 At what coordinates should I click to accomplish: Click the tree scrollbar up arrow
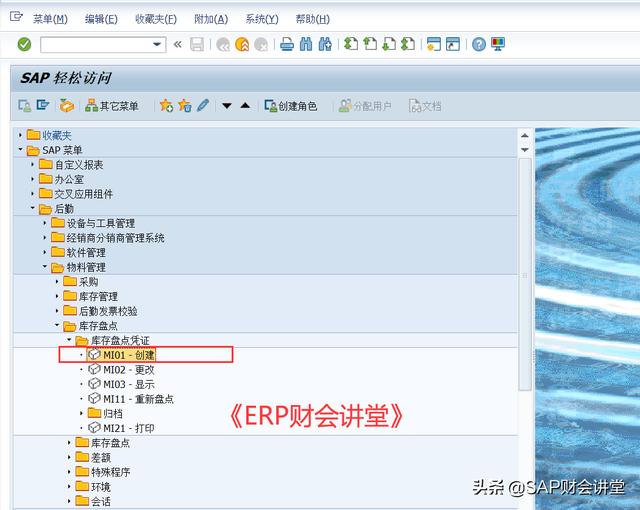525,135
